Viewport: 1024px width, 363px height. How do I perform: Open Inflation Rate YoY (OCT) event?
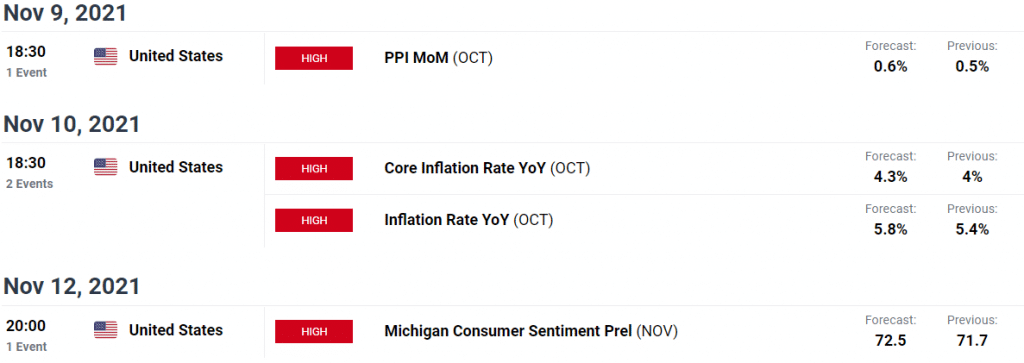468,221
